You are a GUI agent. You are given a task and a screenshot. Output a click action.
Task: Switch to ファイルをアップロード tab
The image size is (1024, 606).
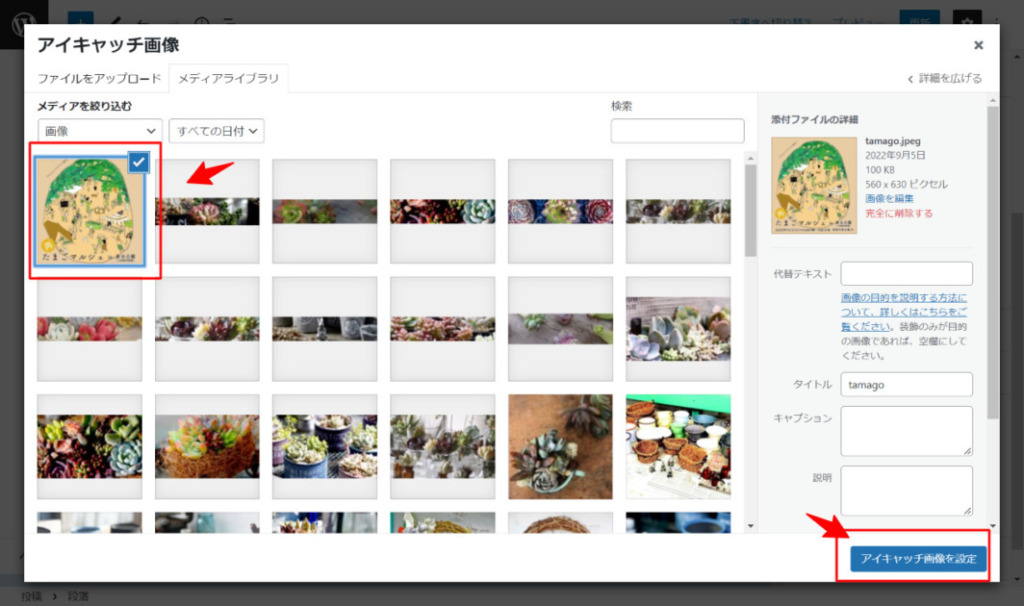pyautogui.click(x=99, y=78)
